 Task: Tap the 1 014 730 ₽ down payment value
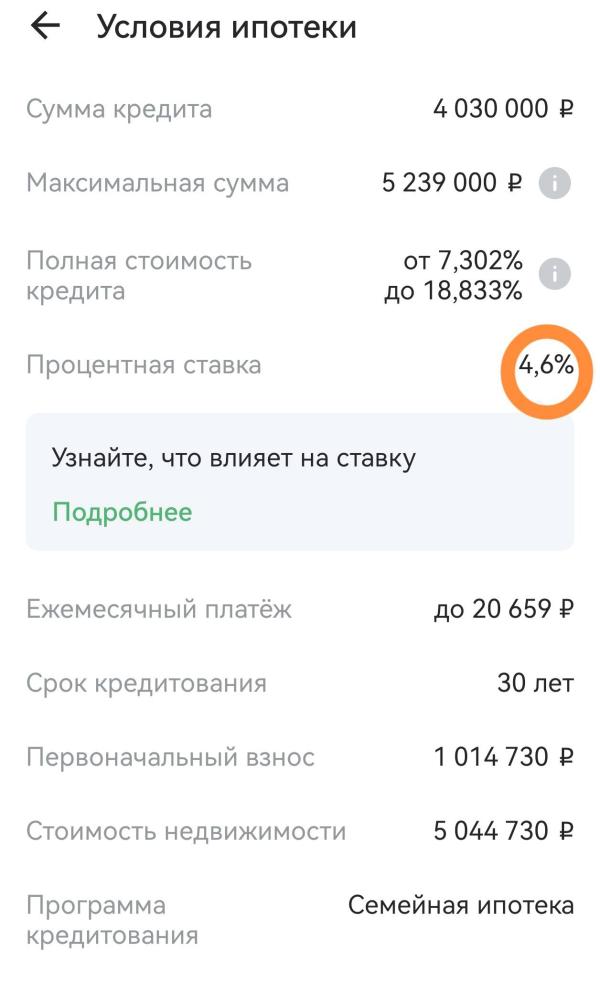click(x=504, y=757)
